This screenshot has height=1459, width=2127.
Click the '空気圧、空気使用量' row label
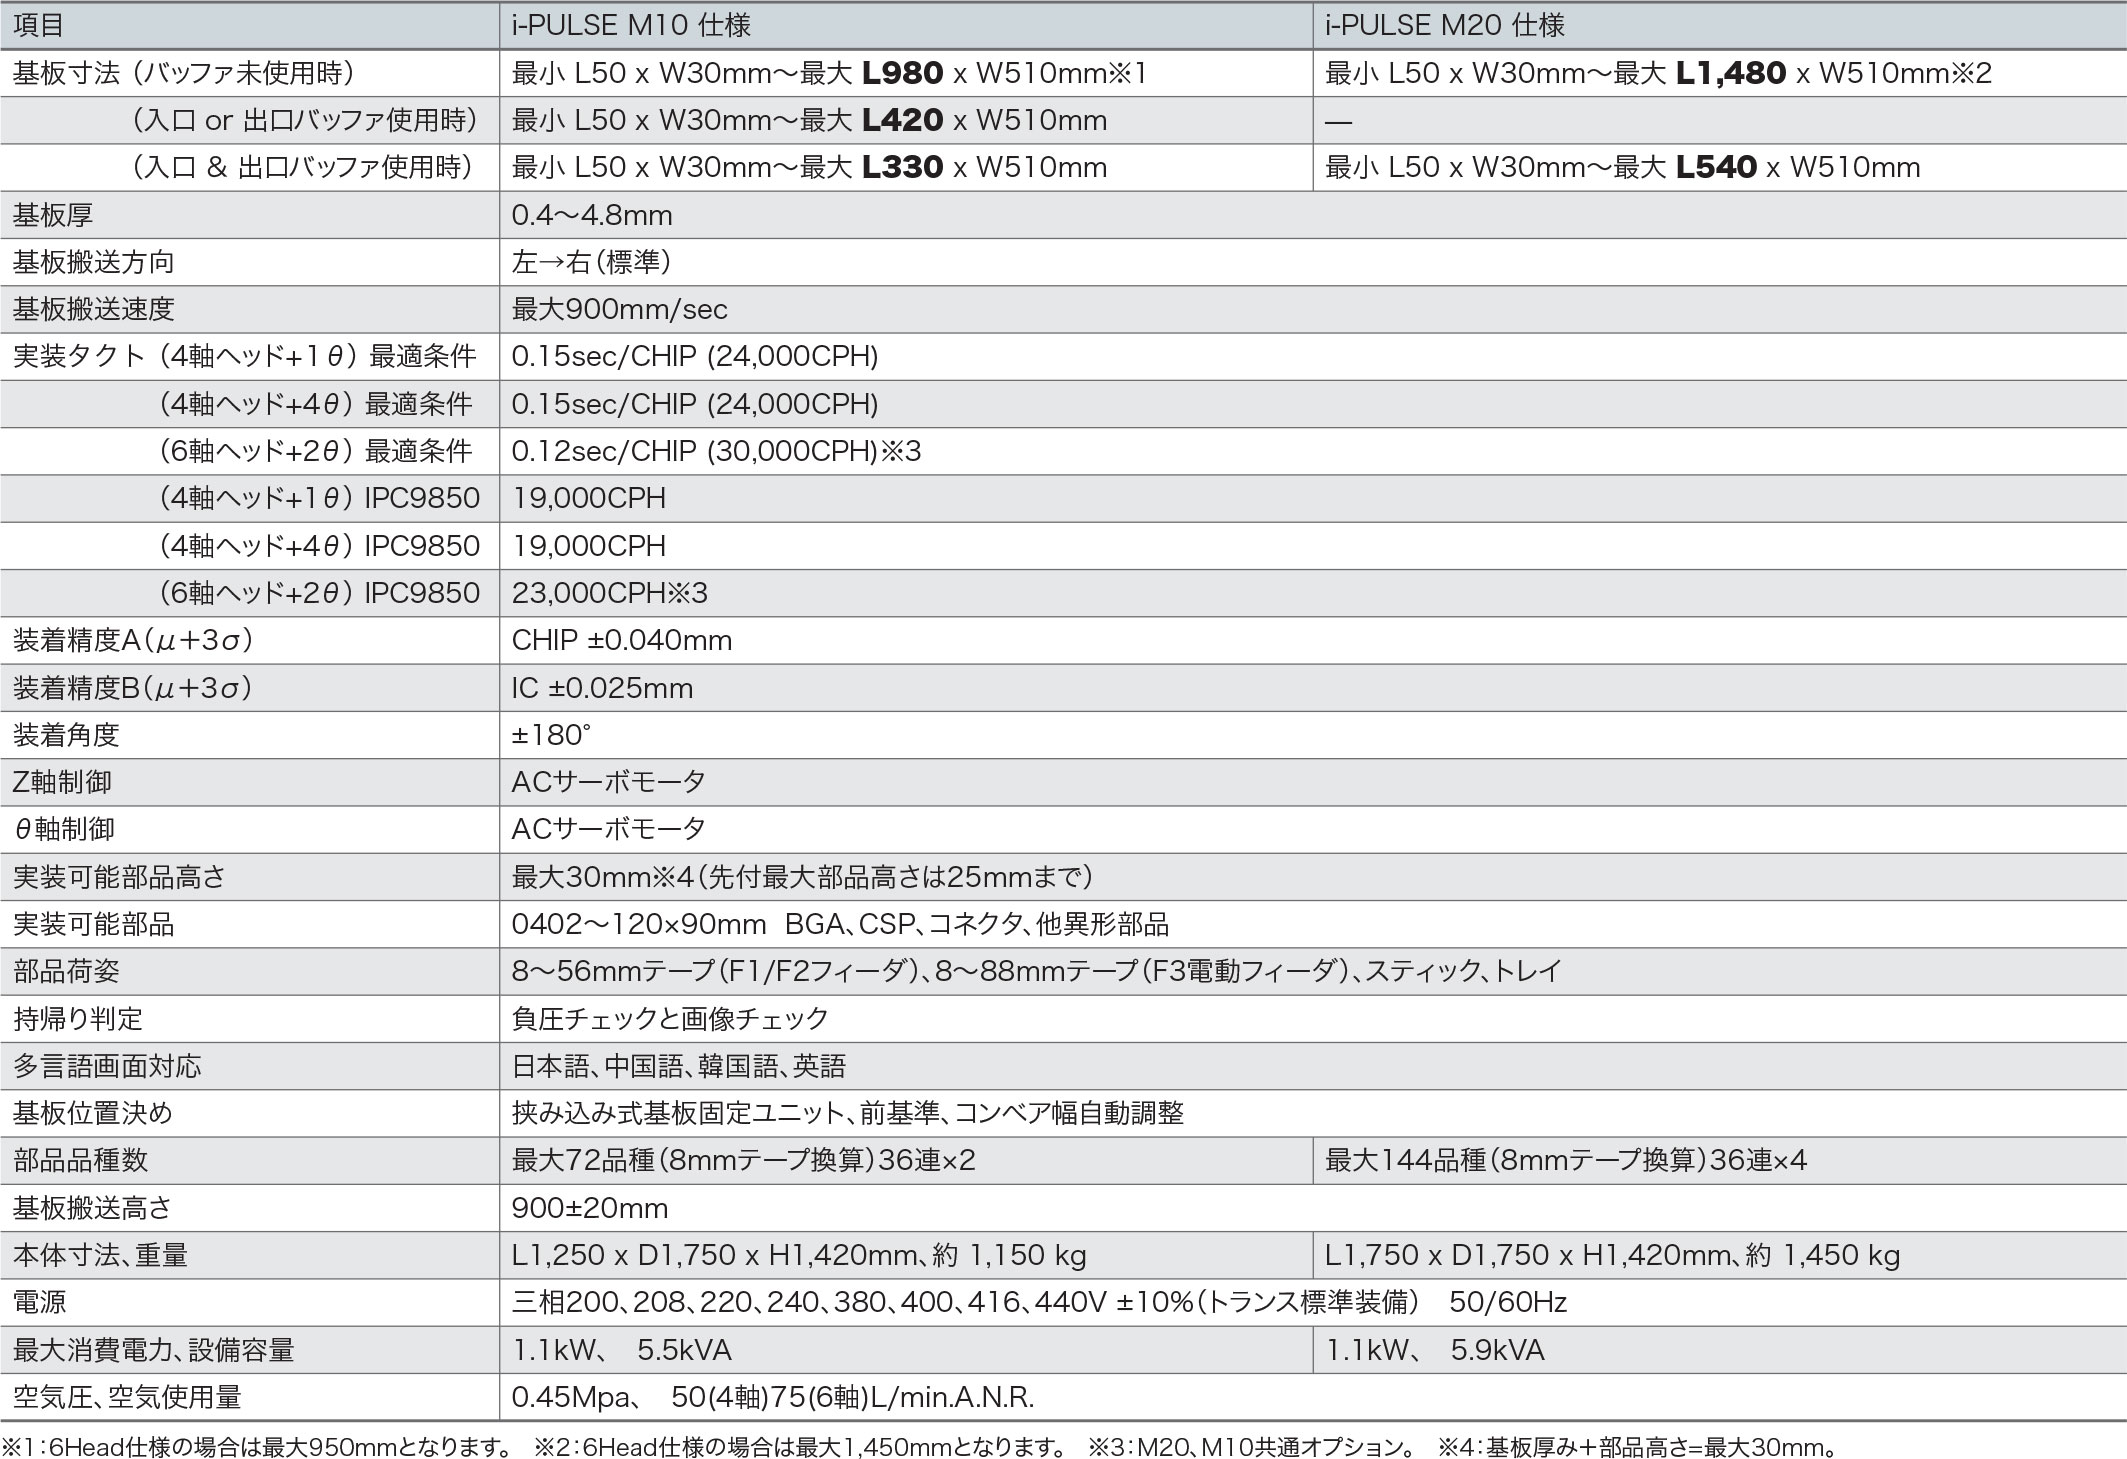pos(127,1397)
